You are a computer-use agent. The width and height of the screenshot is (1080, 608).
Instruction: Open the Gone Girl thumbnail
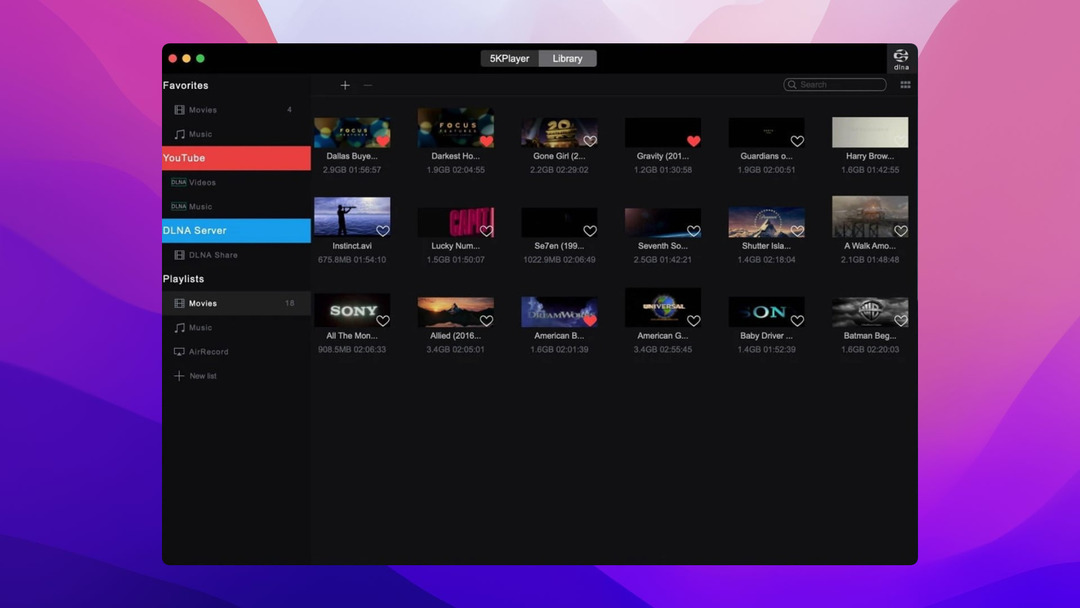[x=559, y=132]
